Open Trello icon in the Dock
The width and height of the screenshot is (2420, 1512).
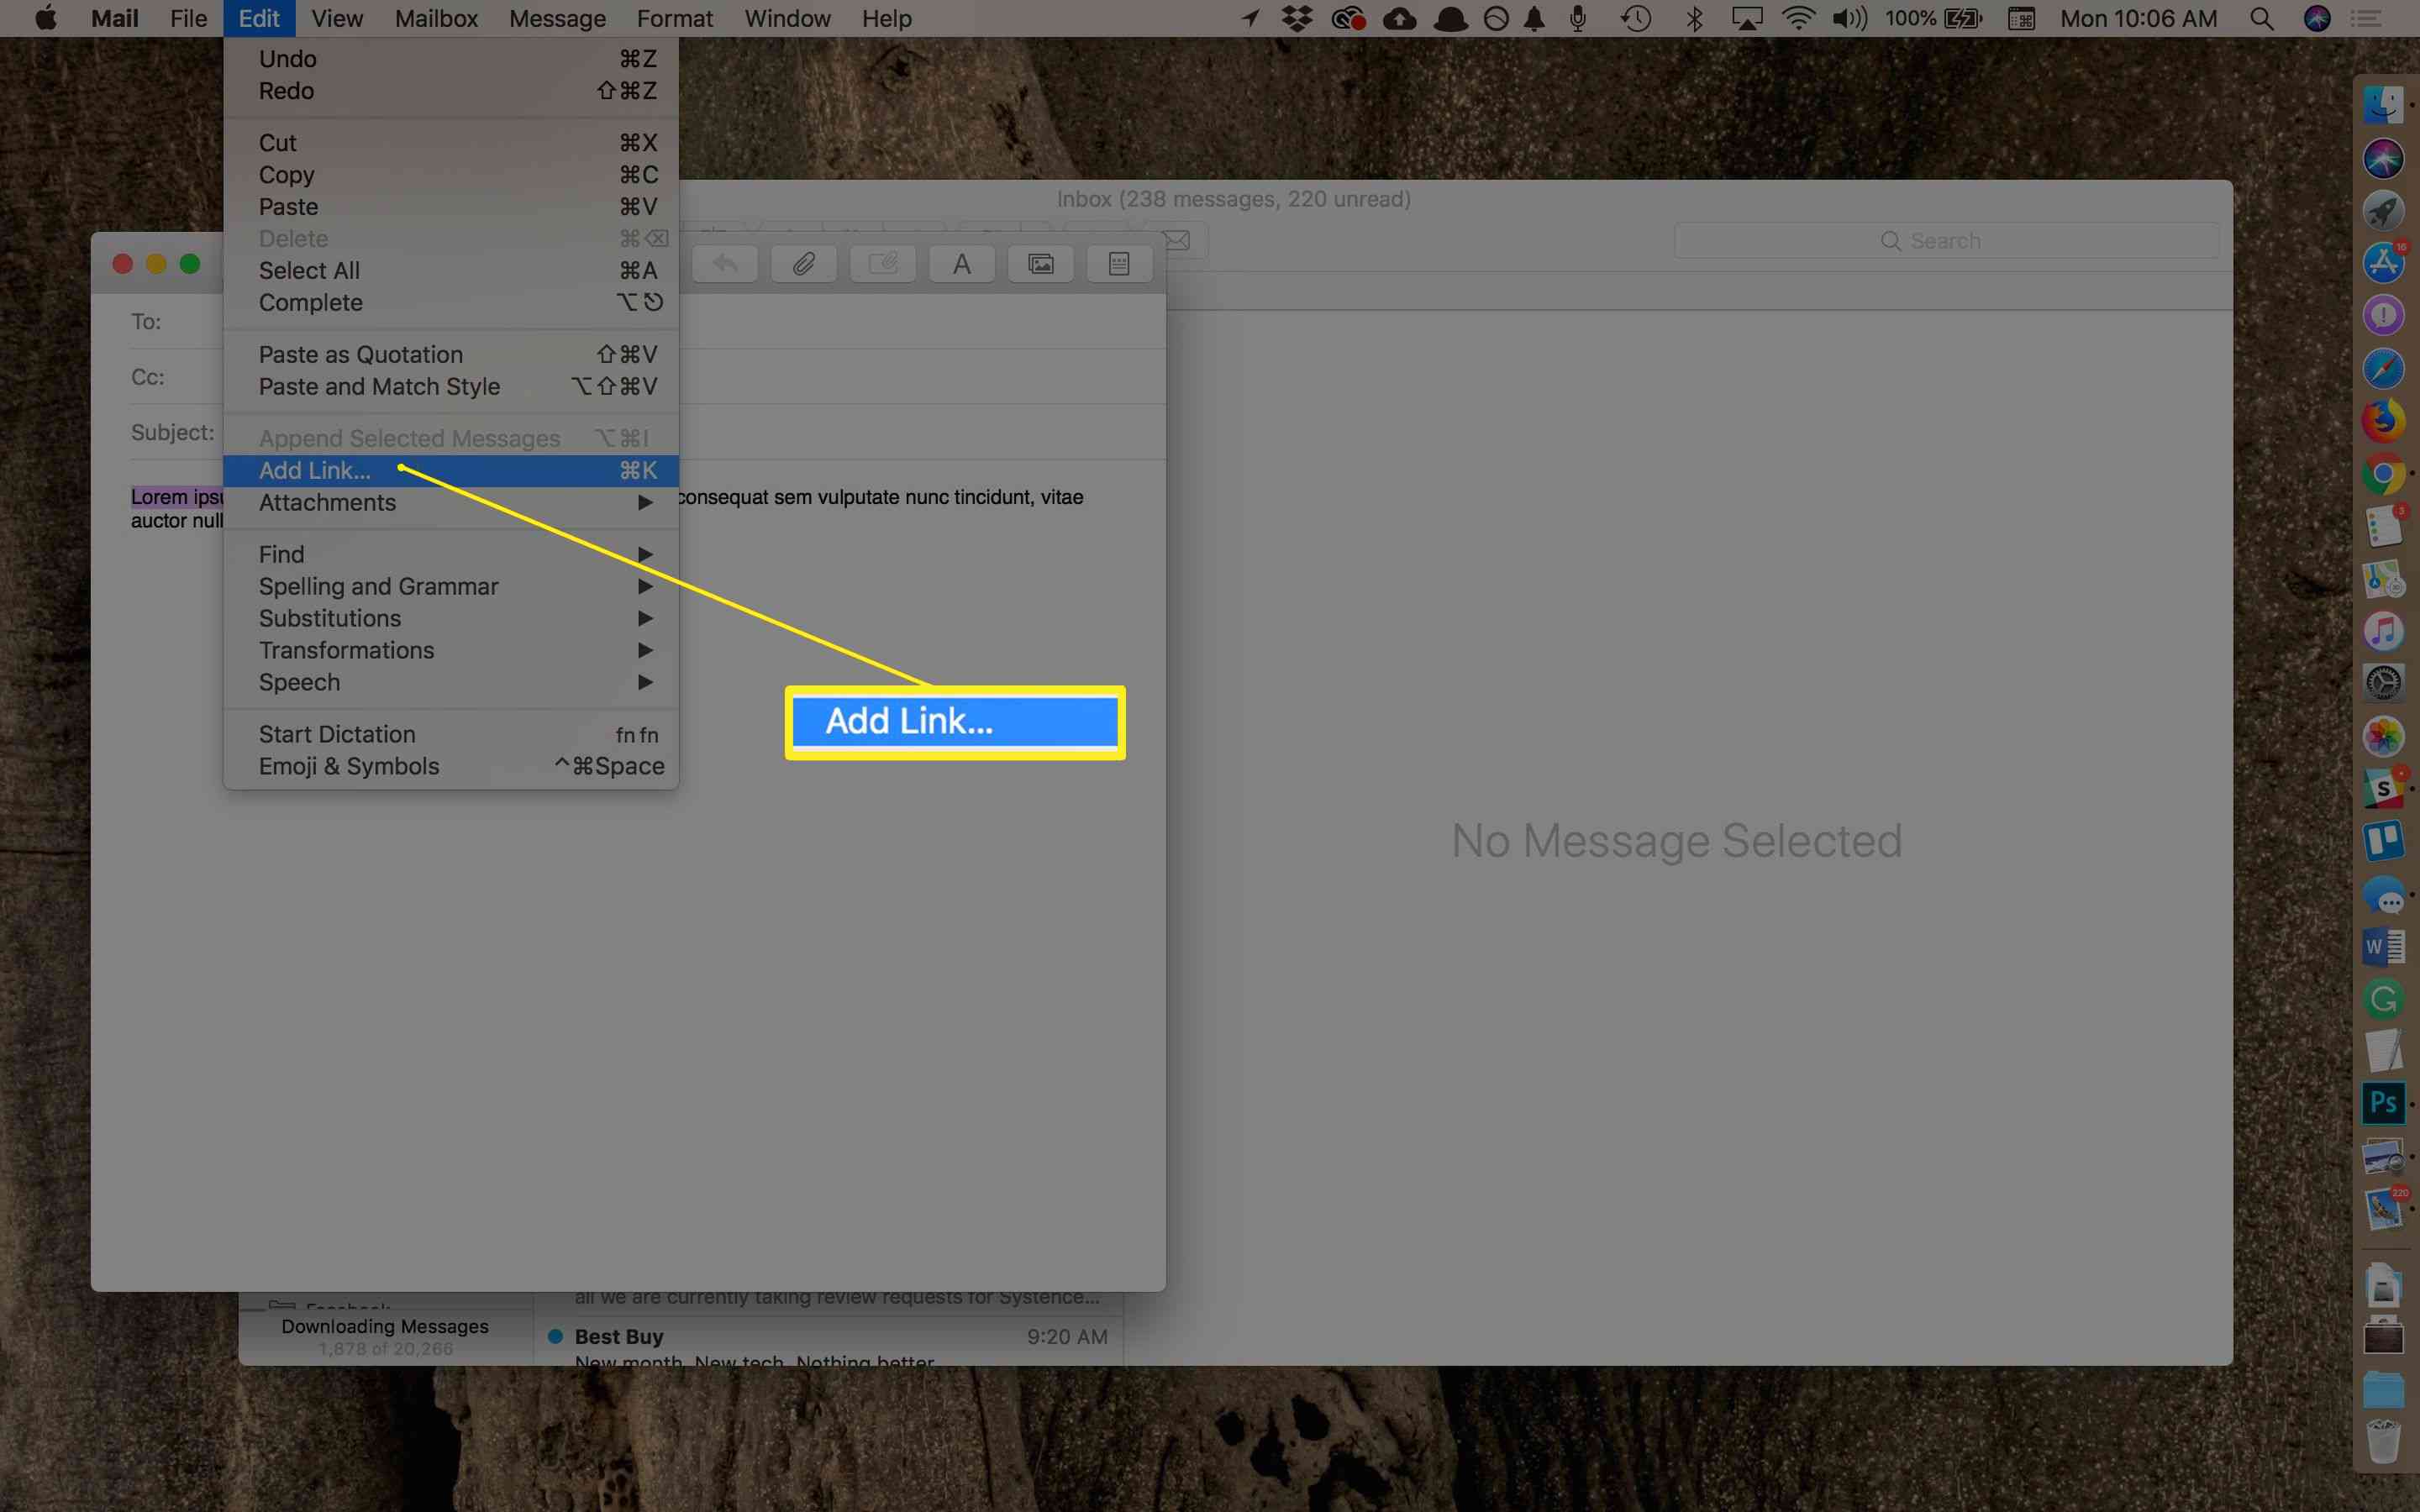click(2383, 841)
